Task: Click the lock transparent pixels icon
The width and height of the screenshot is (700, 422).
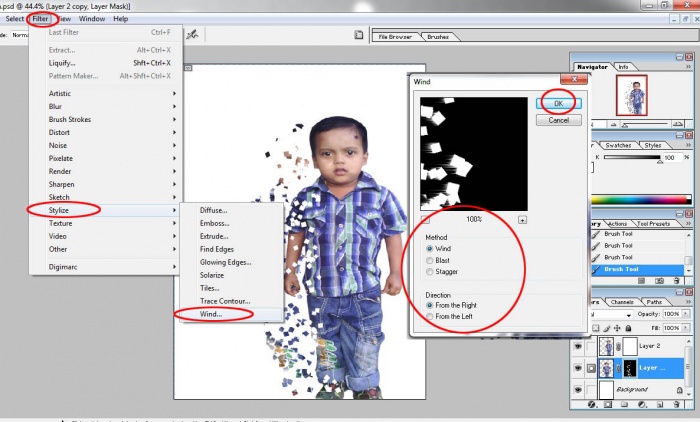Action: pos(596,328)
